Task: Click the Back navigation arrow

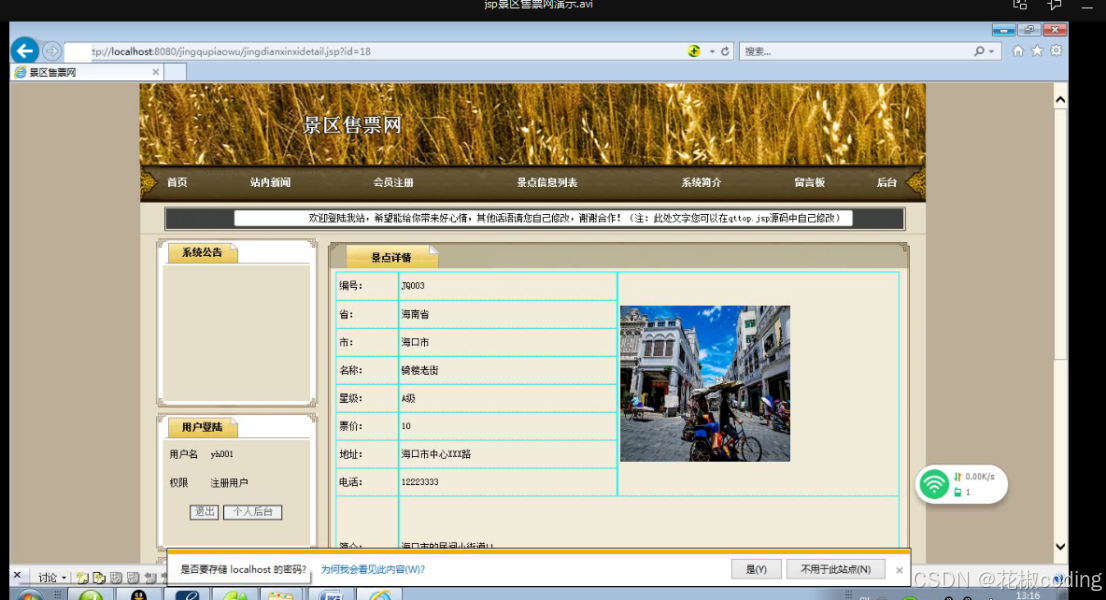Action: point(24,50)
